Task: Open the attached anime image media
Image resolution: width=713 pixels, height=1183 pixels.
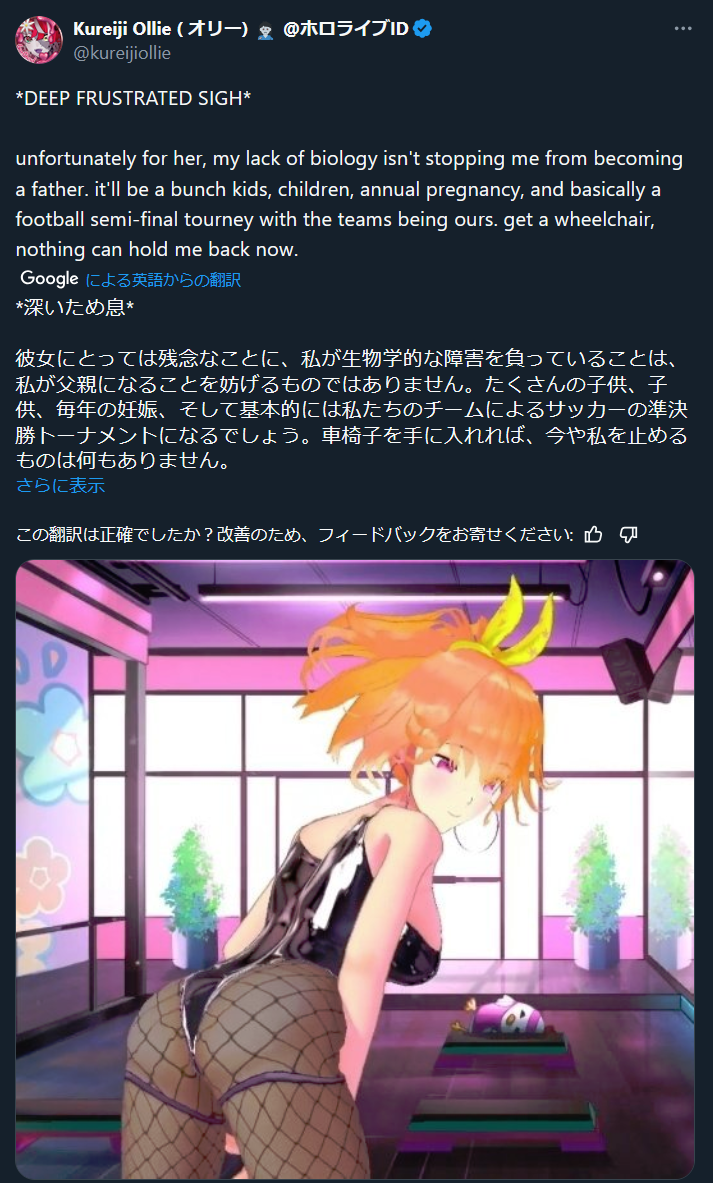Action: (355, 868)
